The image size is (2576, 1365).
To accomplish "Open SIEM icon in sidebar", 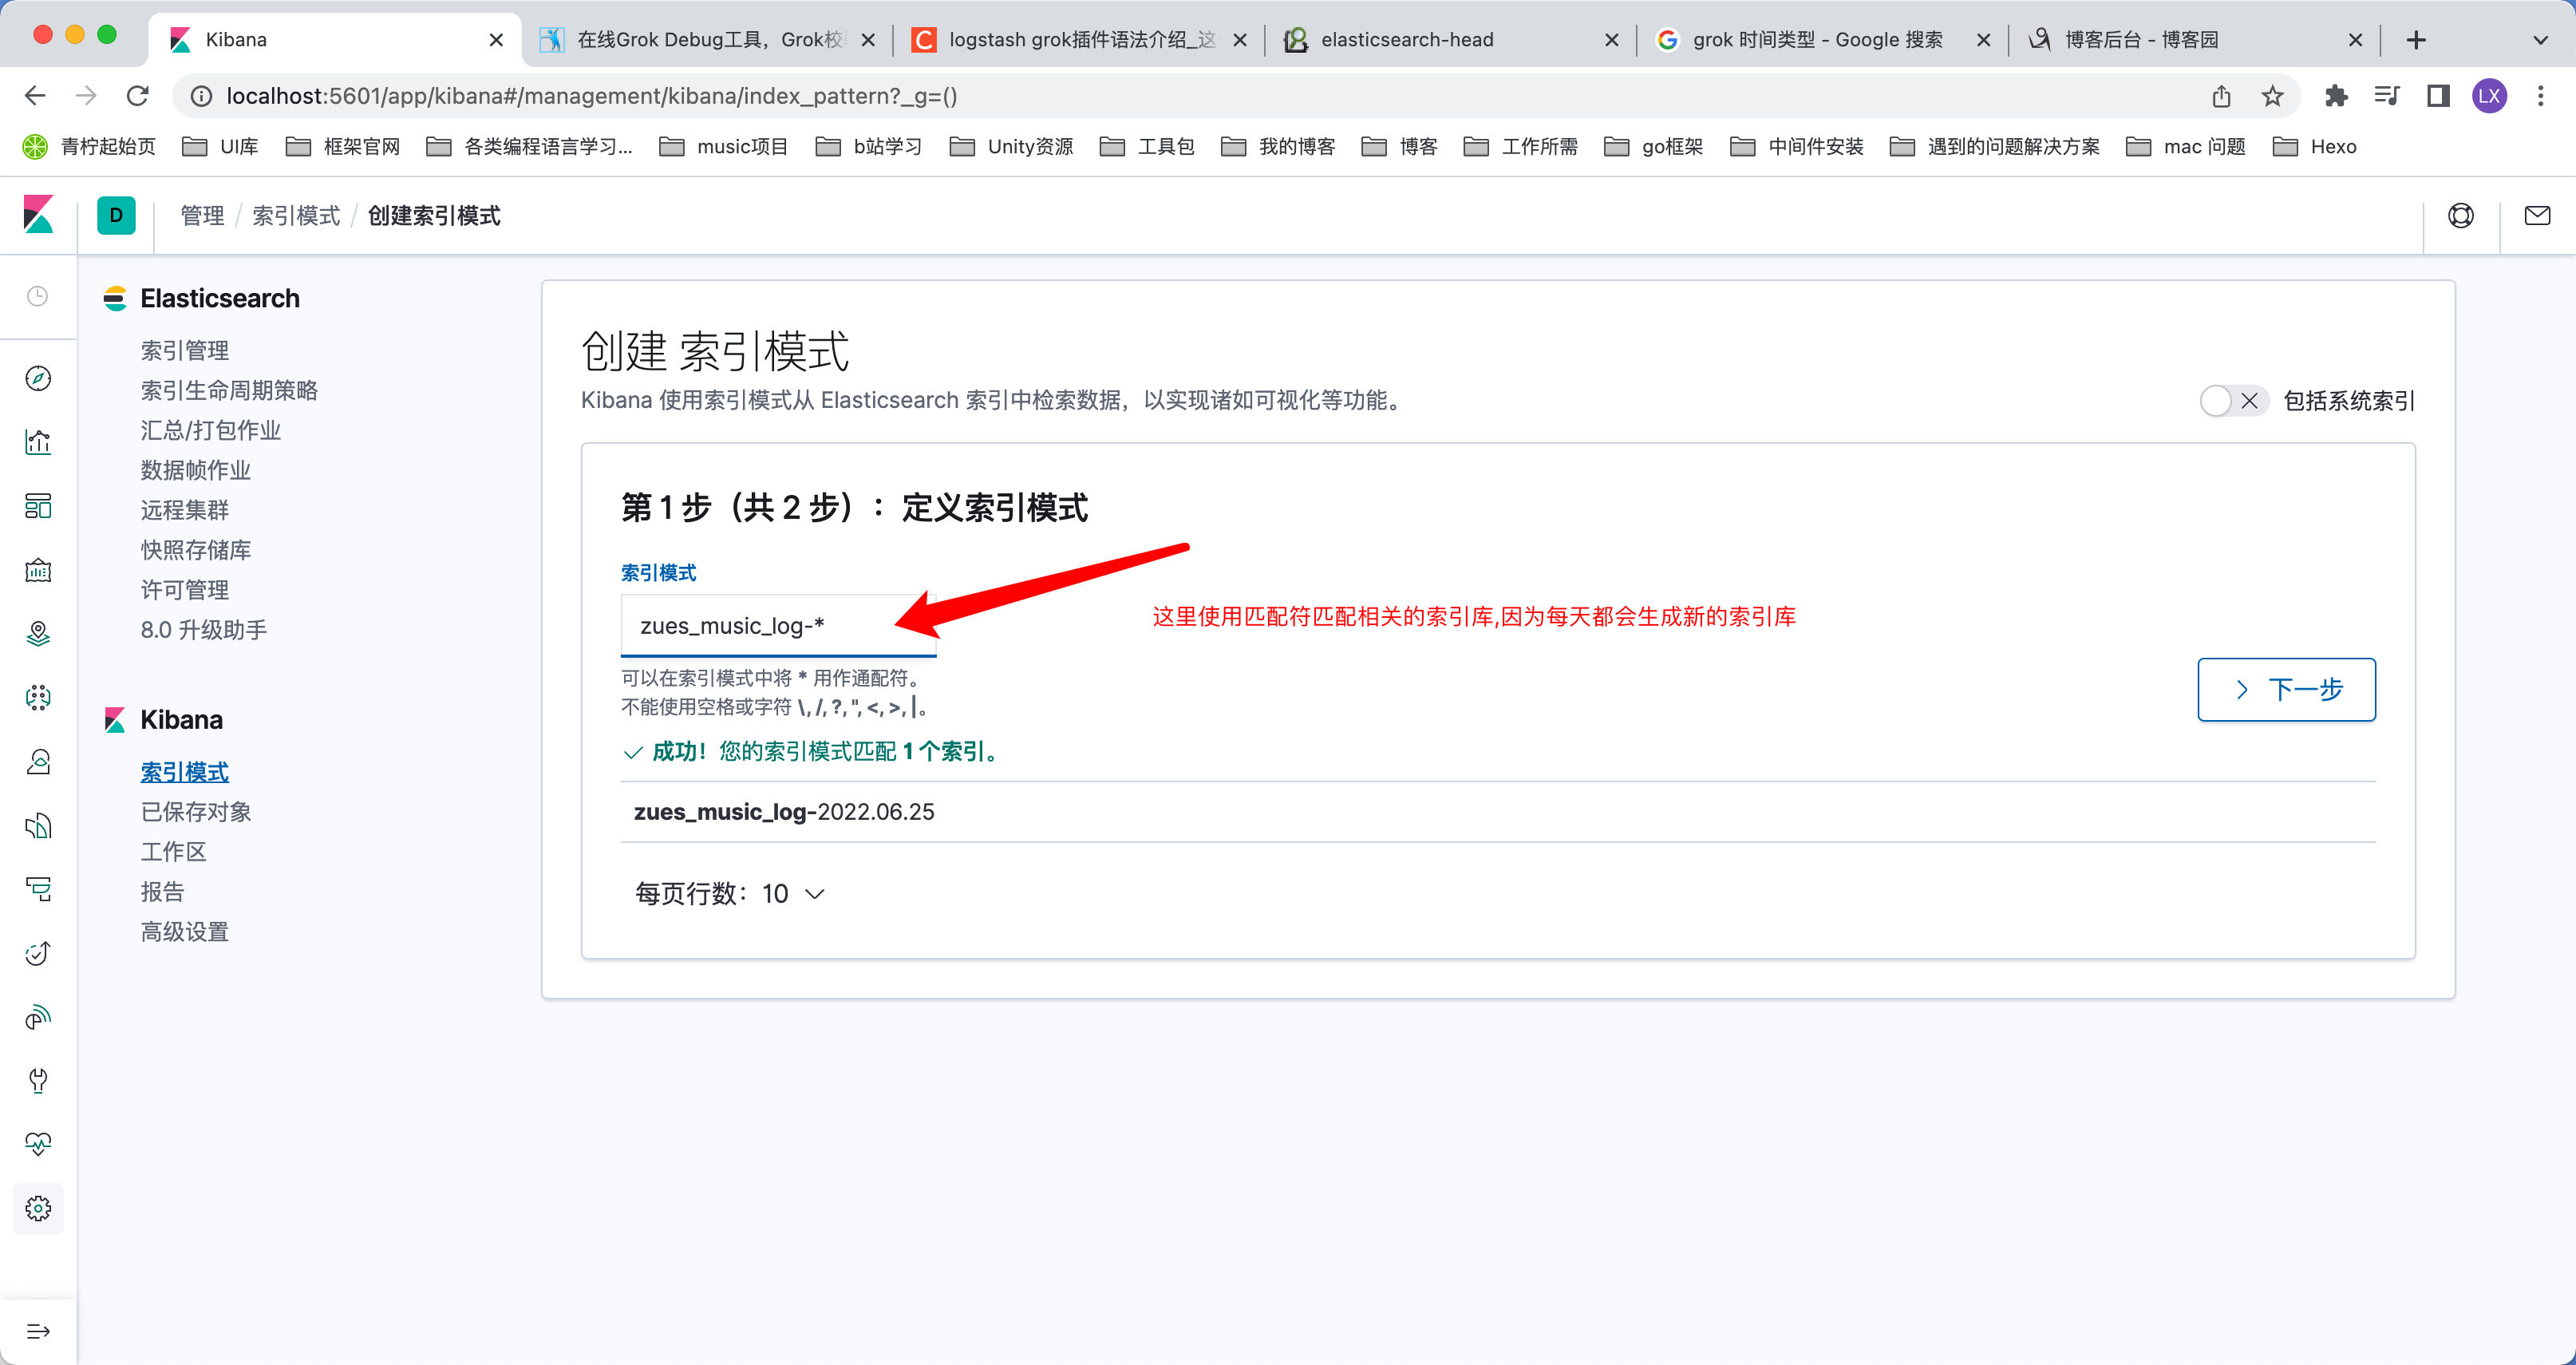I will pyautogui.click(x=38, y=1018).
